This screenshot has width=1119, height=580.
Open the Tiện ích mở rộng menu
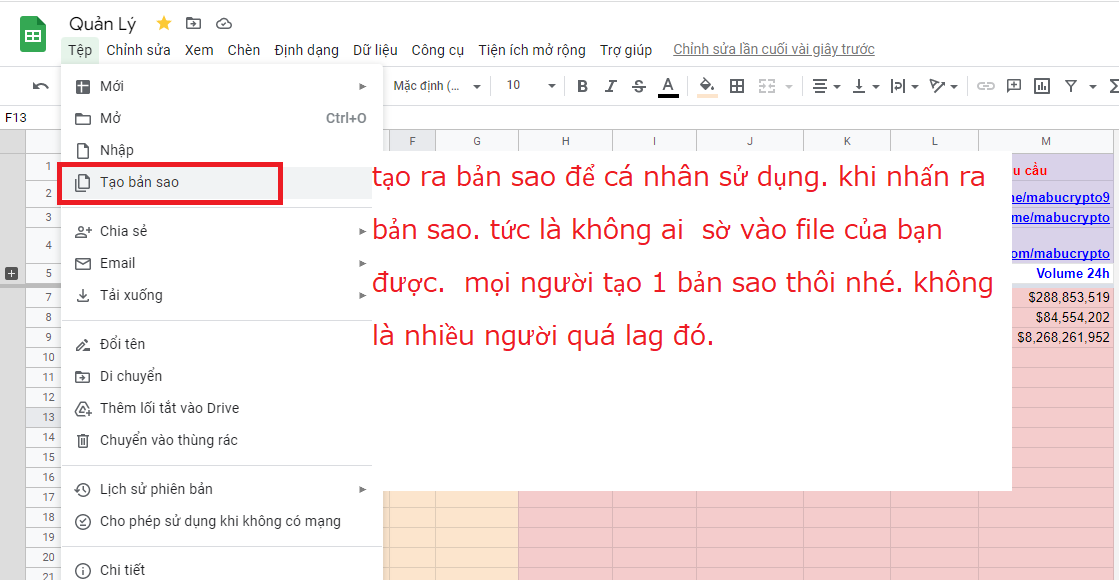tap(532, 50)
